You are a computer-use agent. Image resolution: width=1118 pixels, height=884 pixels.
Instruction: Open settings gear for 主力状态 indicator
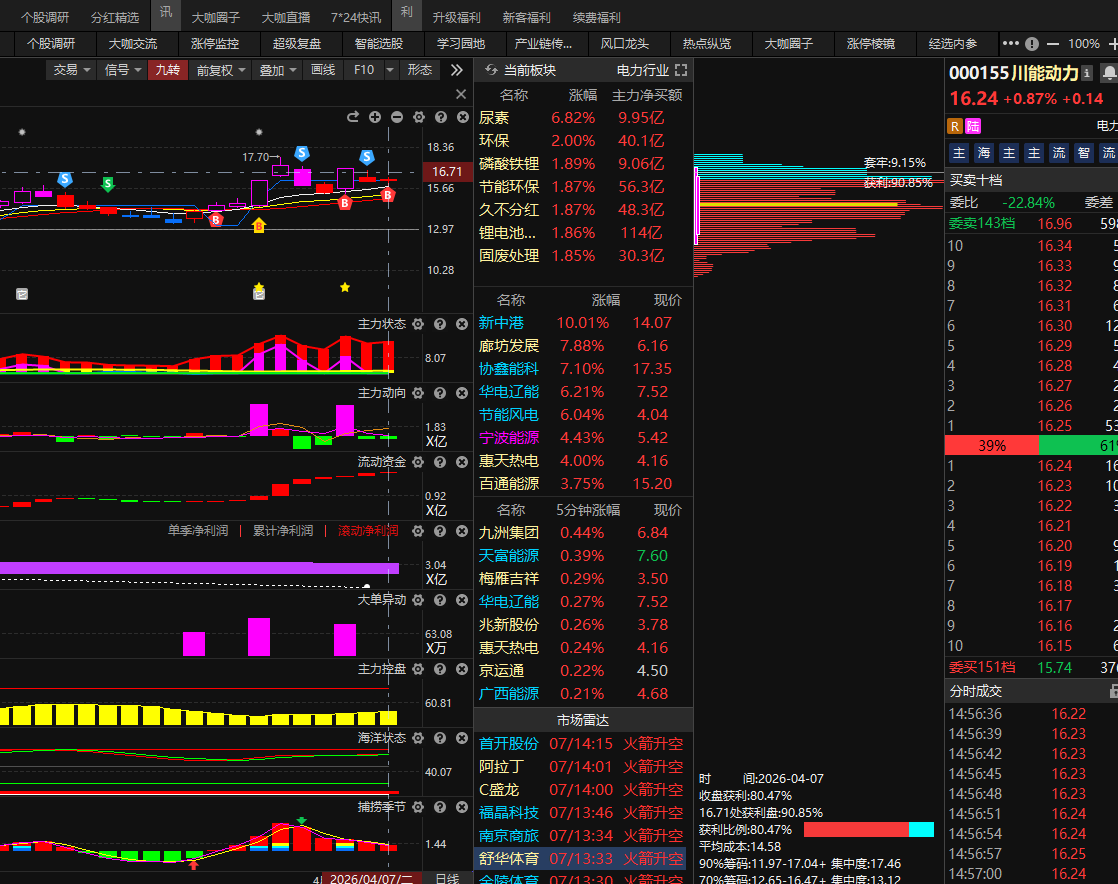[x=418, y=324]
